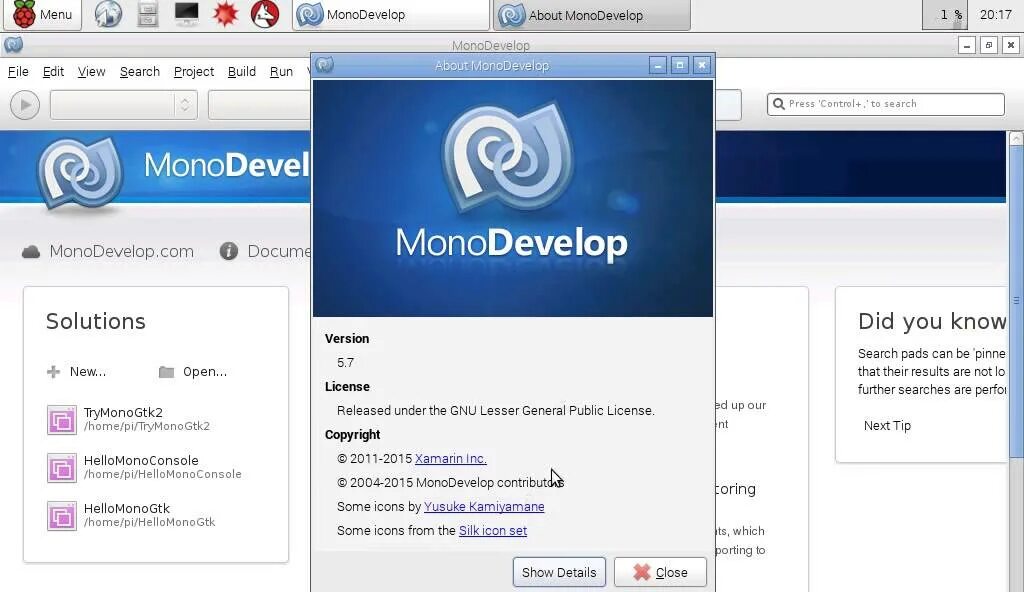Image resolution: width=1024 pixels, height=592 pixels.
Task: Maximize the About MonoDevelop dialog
Action: pyautogui.click(x=680, y=65)
